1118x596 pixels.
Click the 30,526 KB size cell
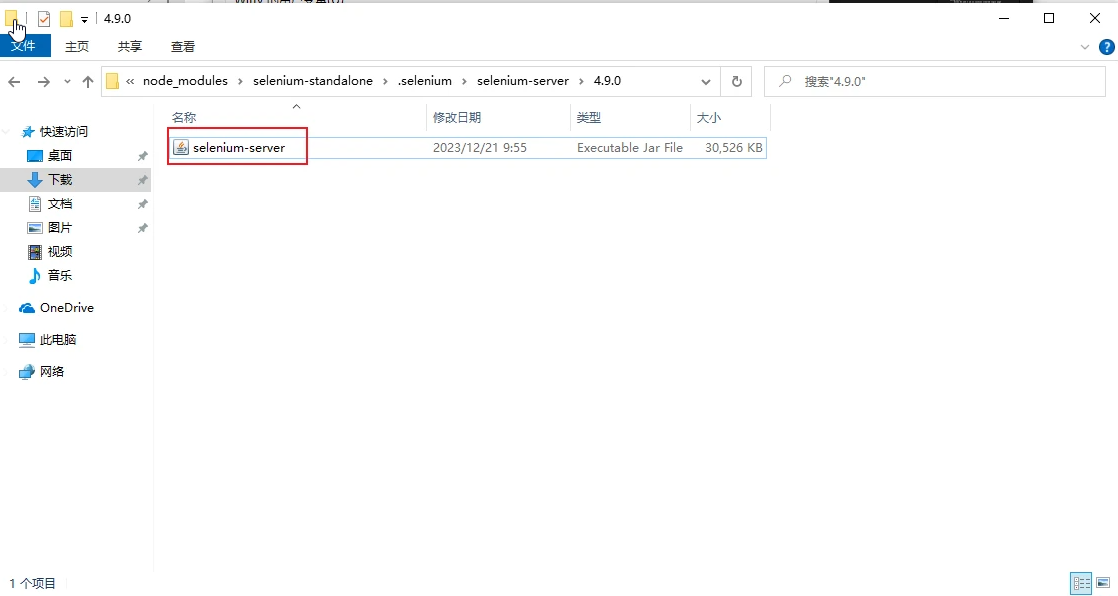click(734, 148)
